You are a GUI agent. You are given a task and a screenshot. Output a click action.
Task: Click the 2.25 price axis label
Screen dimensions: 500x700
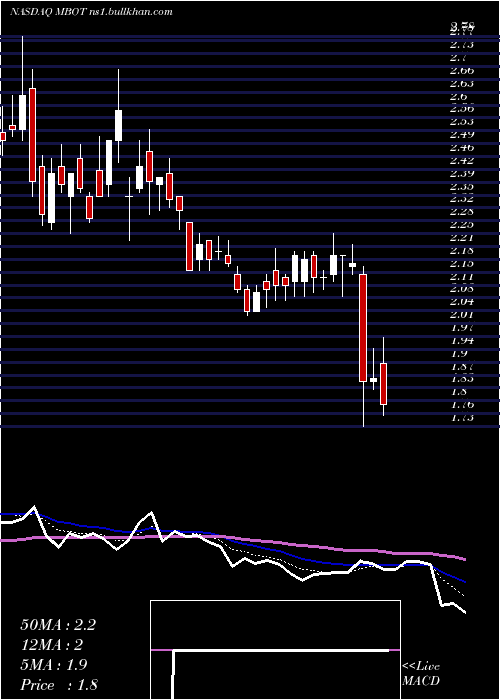click(462, 224)
